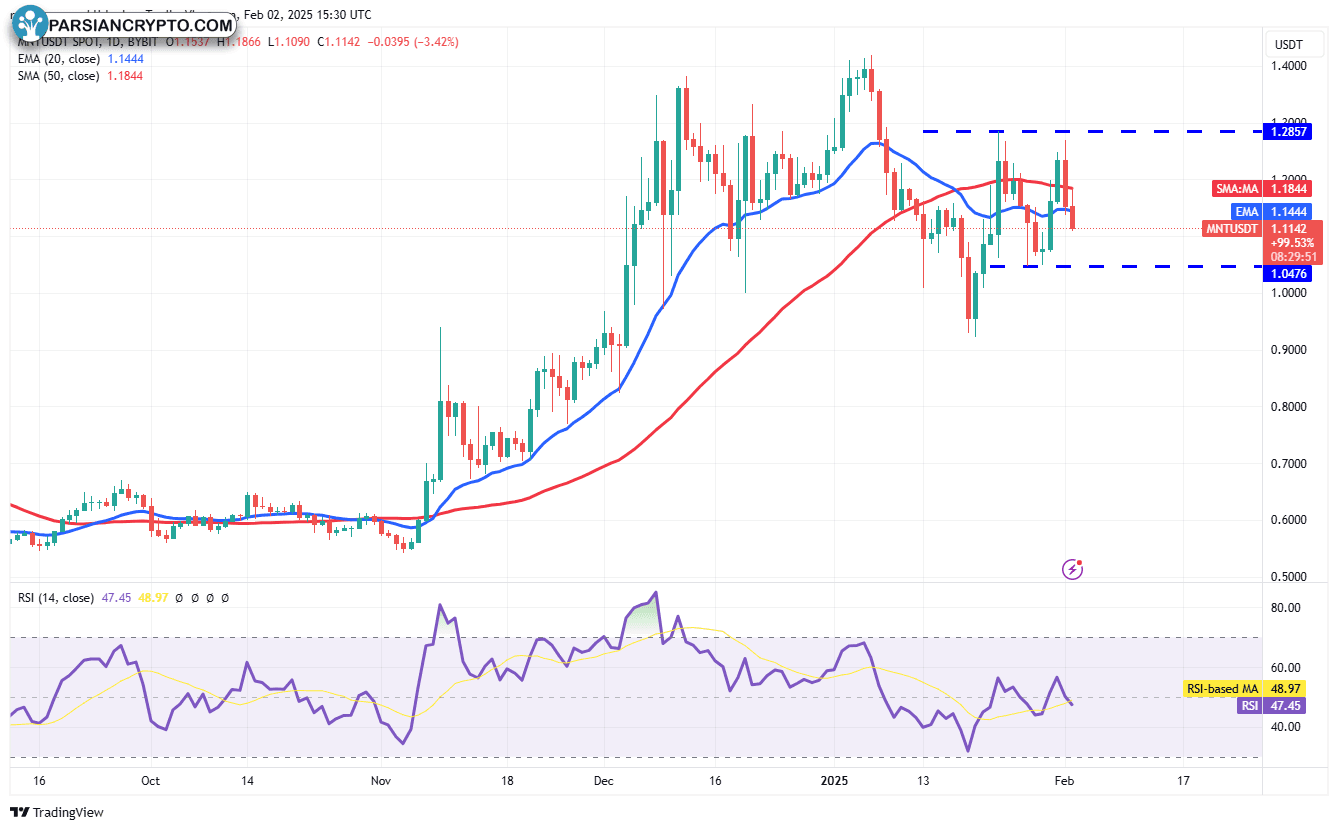The height and width of the screenshot is (830, 1338).
Task: Click the Feb label on time axis
Action: click(1065, 782)
